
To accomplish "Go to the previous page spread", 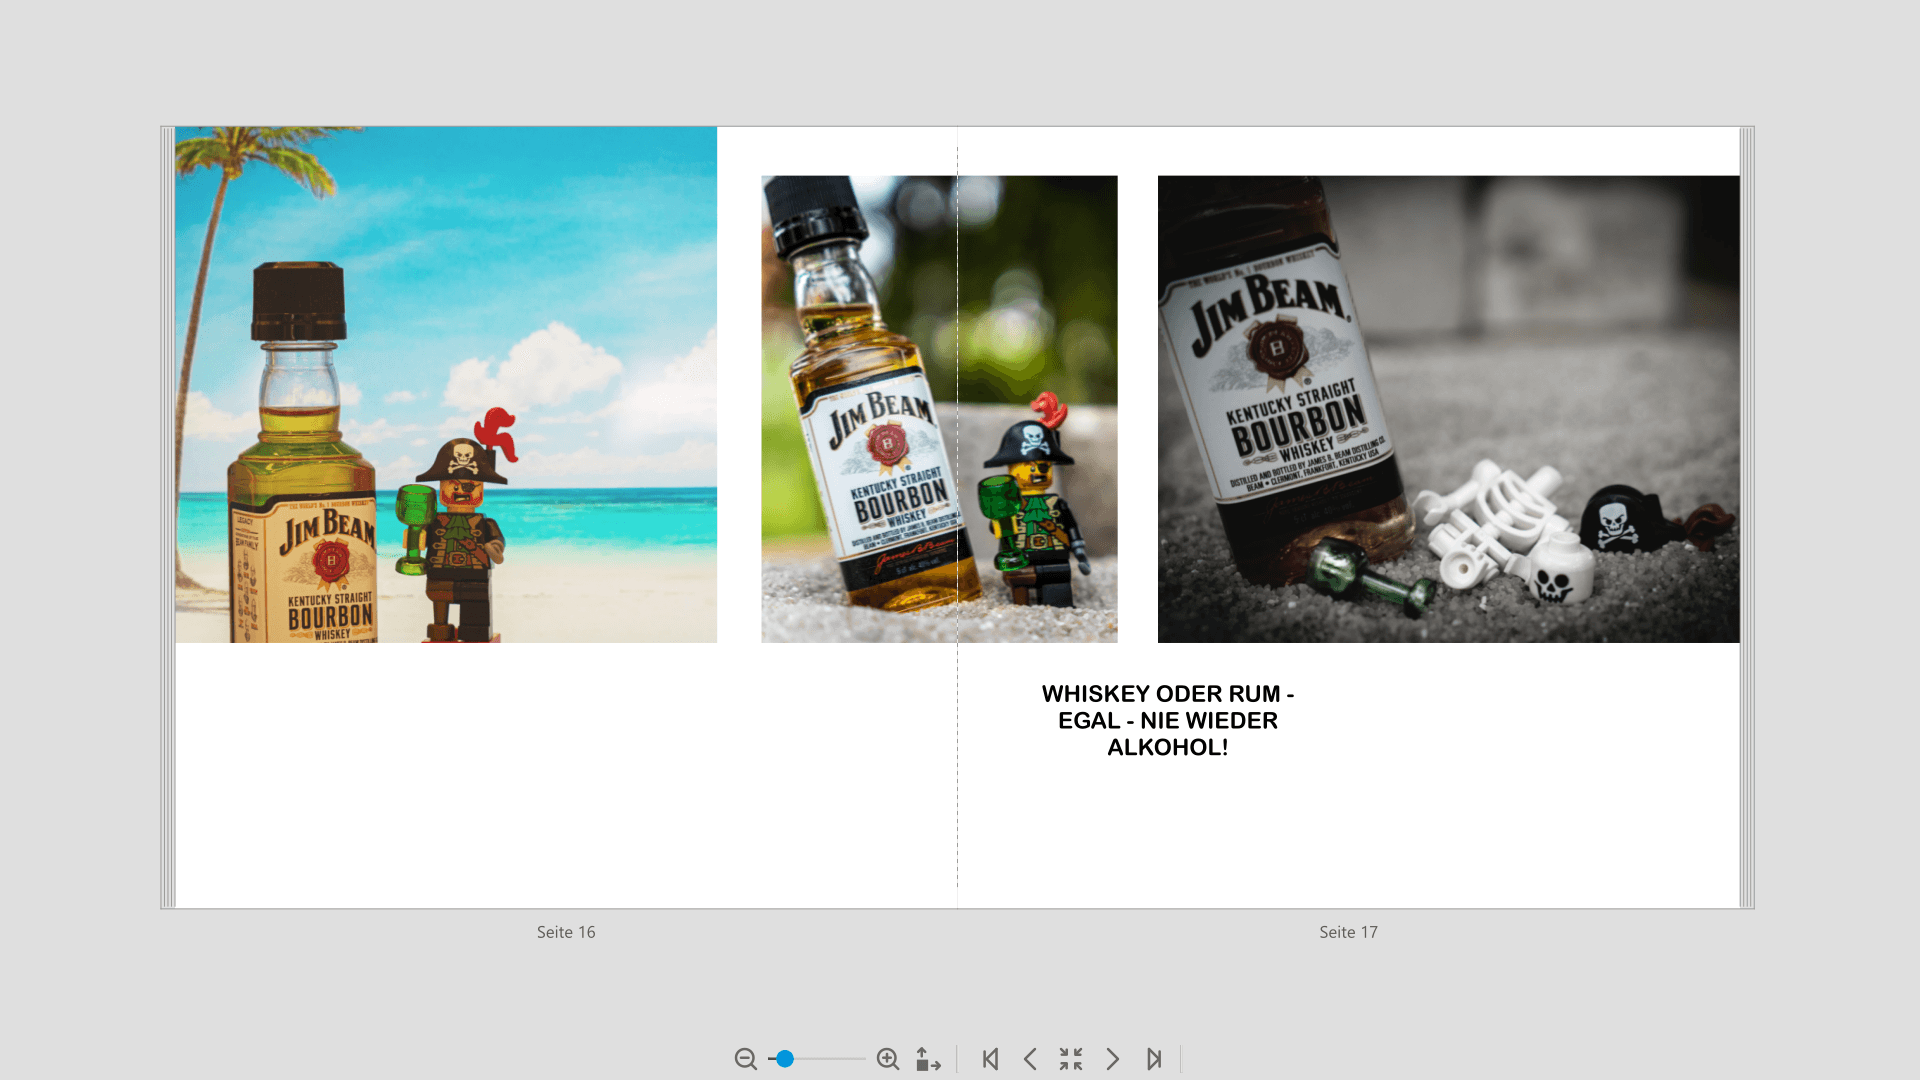I will pos(1030,1059).
